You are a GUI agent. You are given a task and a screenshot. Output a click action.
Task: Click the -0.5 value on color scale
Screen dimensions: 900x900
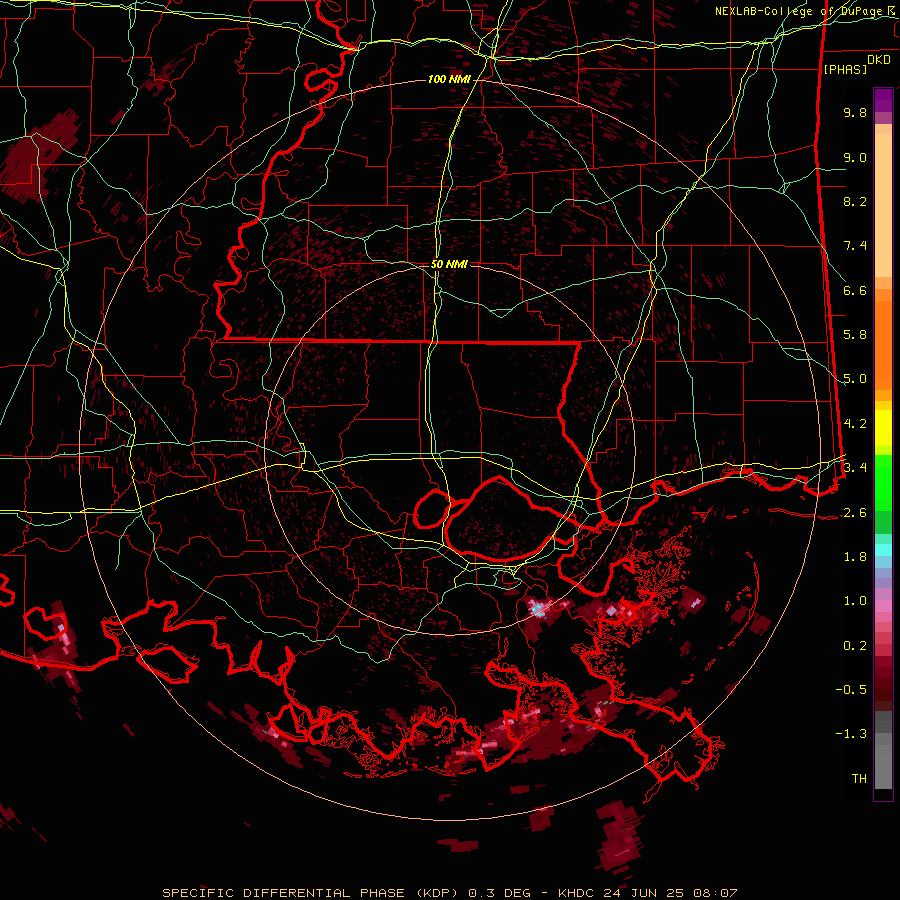coord(851,690)
